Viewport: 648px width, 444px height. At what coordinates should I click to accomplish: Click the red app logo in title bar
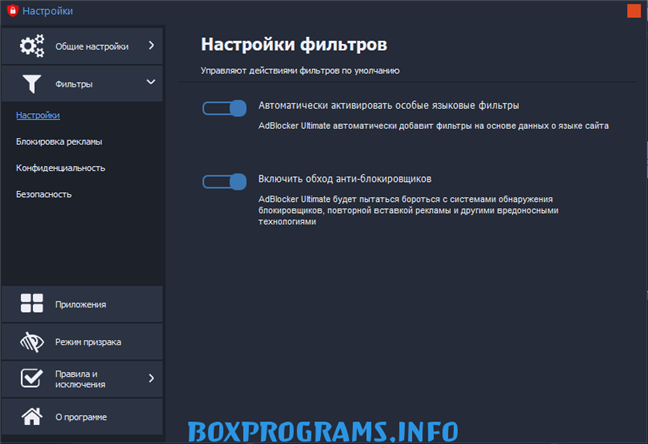(11, 11)
